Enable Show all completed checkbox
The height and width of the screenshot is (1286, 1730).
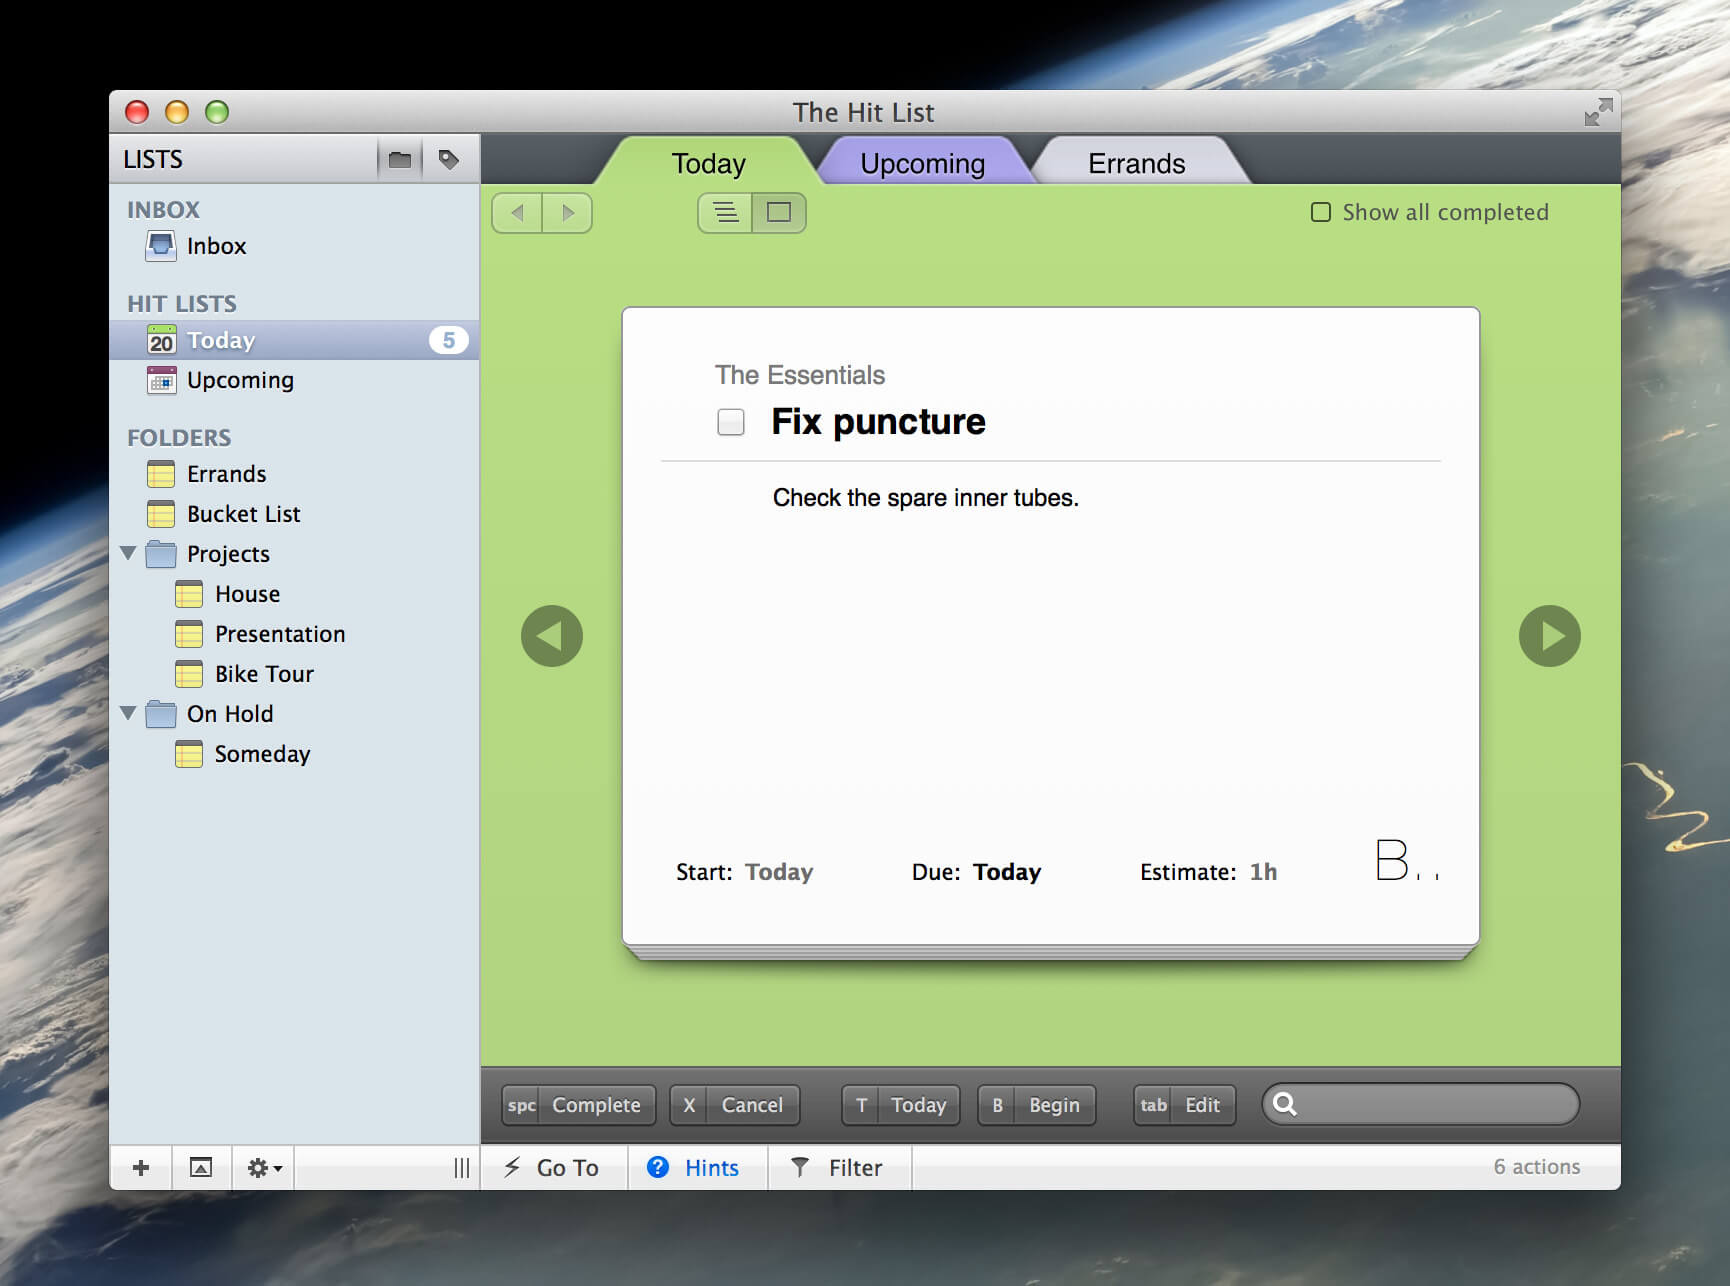pos(1320,212)
